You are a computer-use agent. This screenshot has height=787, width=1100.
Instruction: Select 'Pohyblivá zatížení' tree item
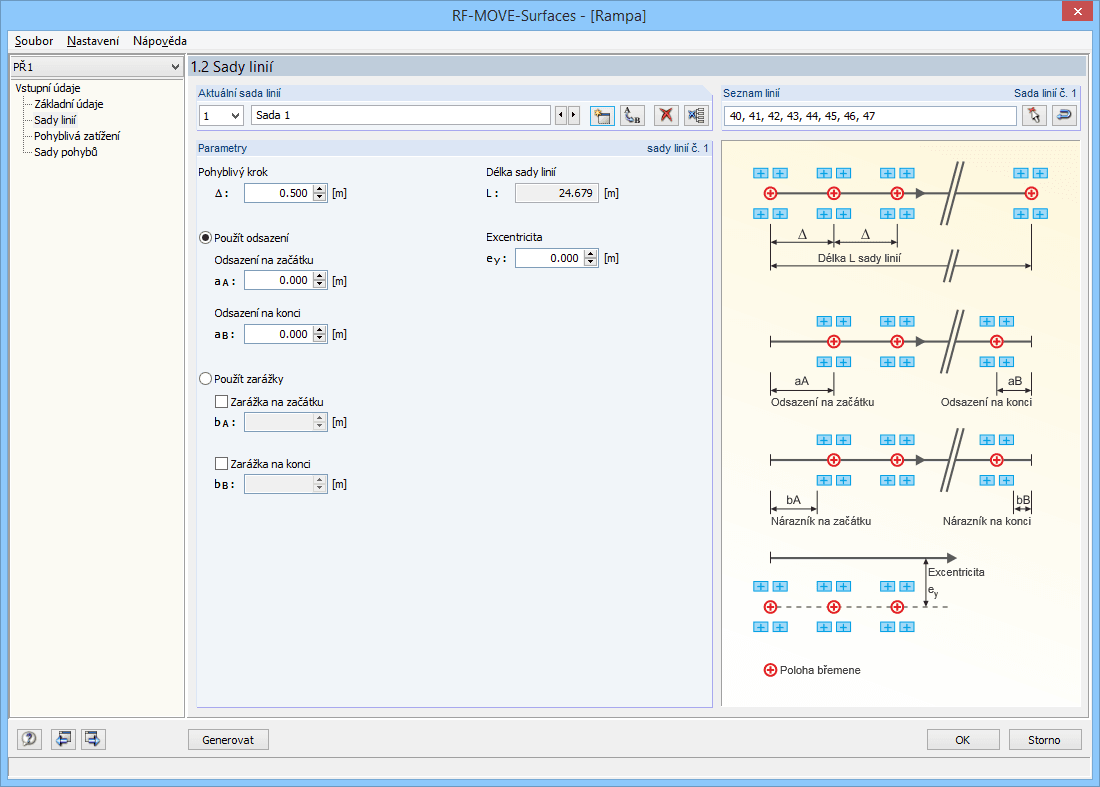76,136
